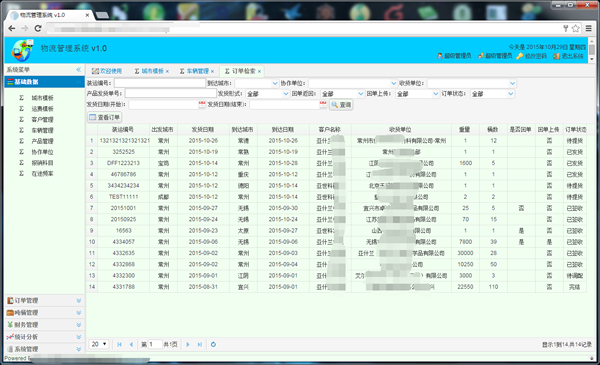Click the two-person 超级管理员 role icon
This screenshot has height=365, width=600.
point(481,56)
